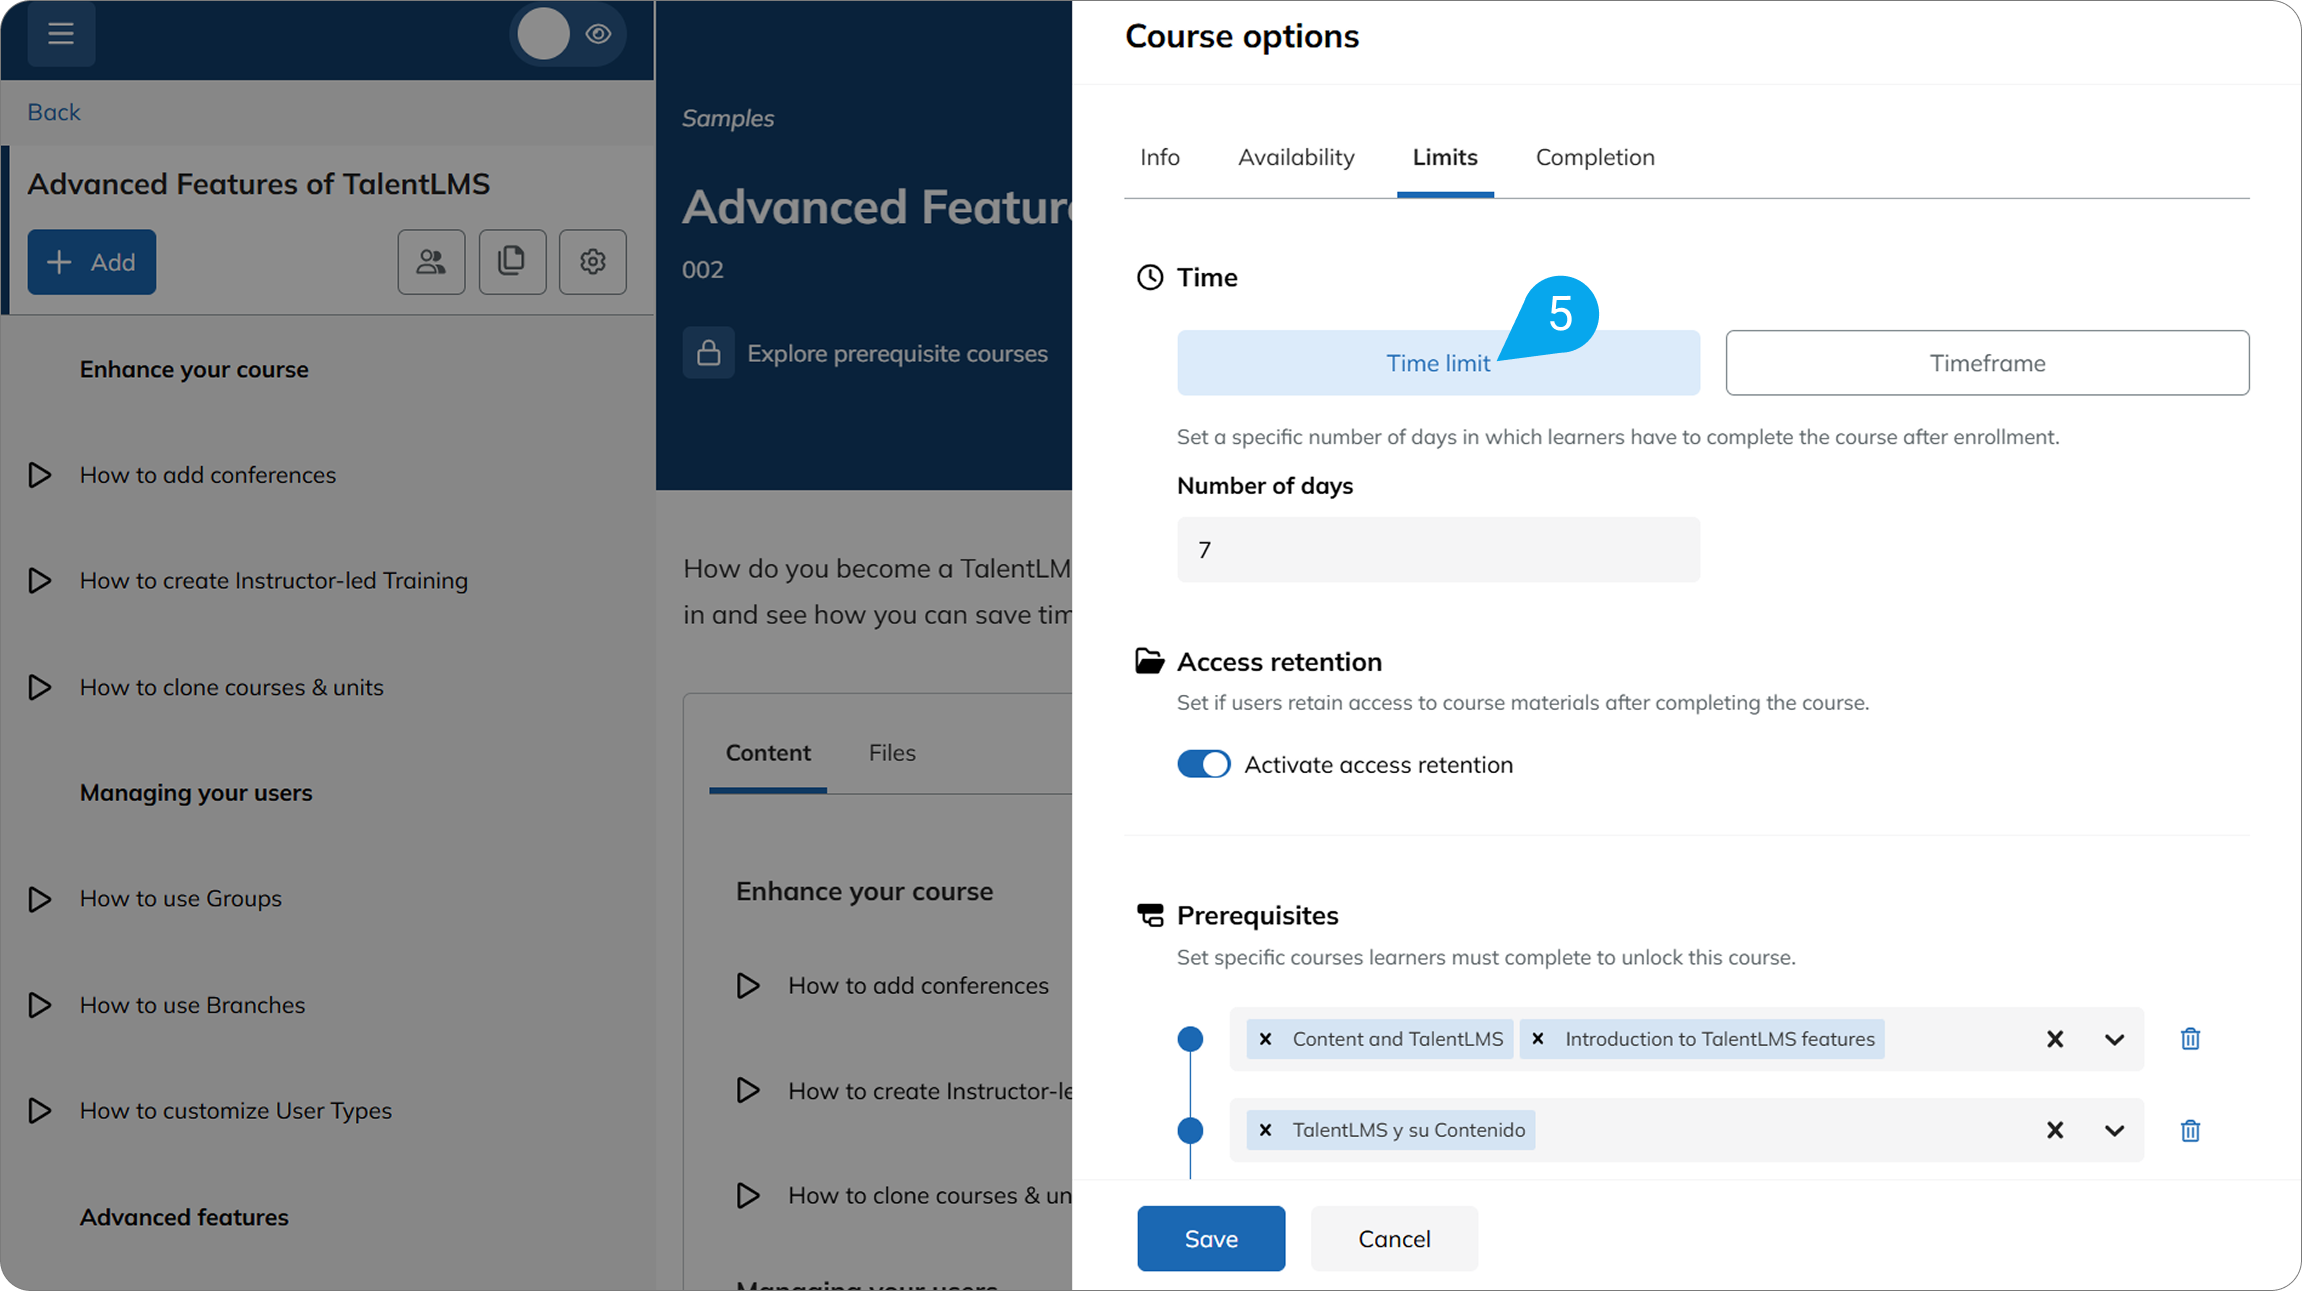Remove TalentLMS y su Contenido tag
The height and width of the screenshot is (1291, 2302).
(1266, 1130)
